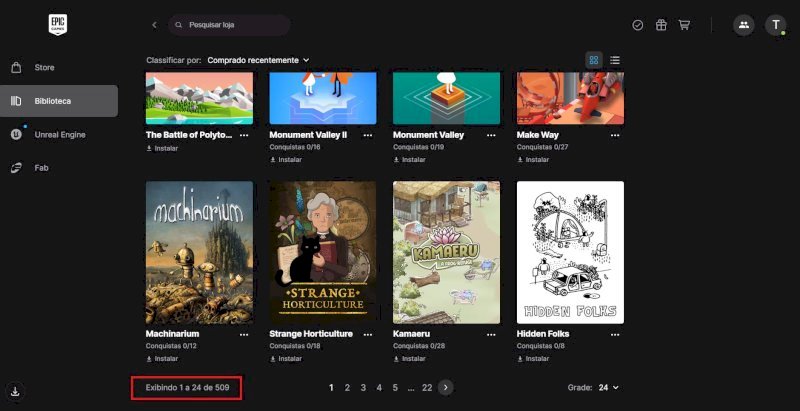Open Fab in the sidebar
Viewport: 800px width, 411px height.
point(59,168)
